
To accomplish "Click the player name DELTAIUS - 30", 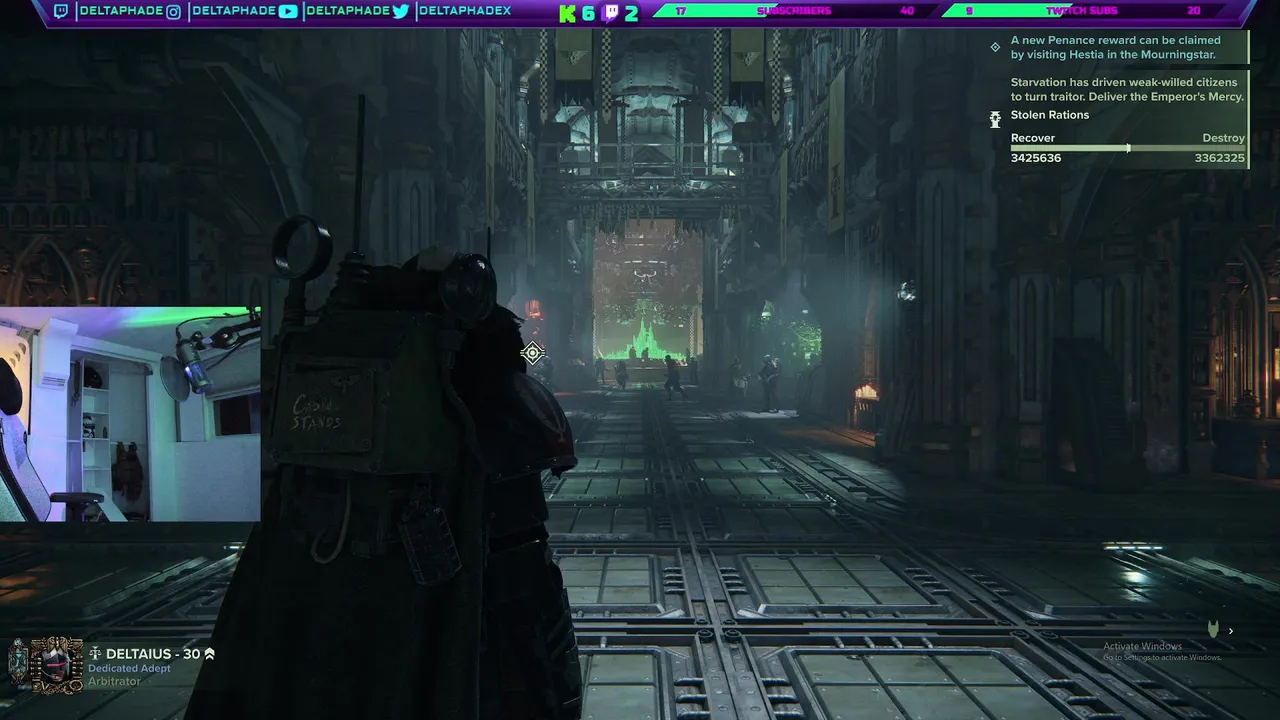I will click(153, 654).
